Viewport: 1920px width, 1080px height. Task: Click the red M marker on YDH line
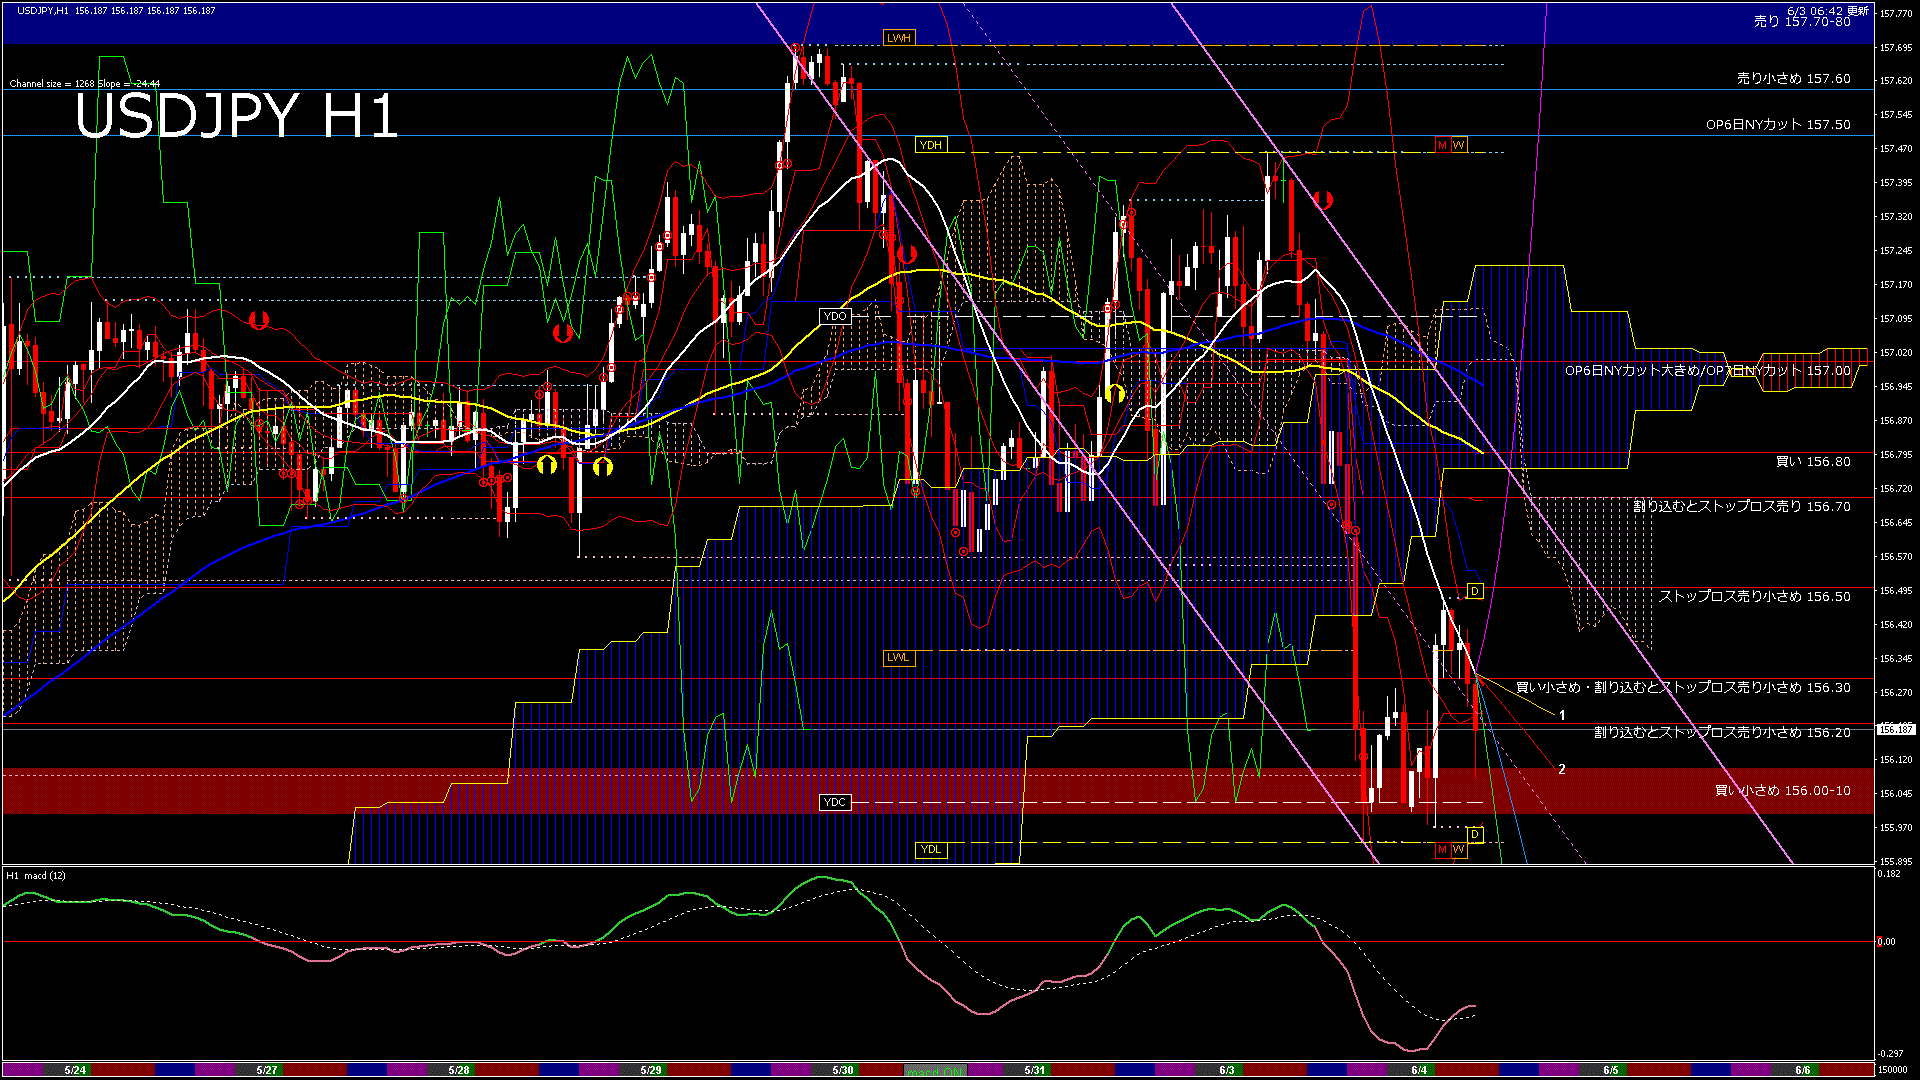tap(1443, 145)
